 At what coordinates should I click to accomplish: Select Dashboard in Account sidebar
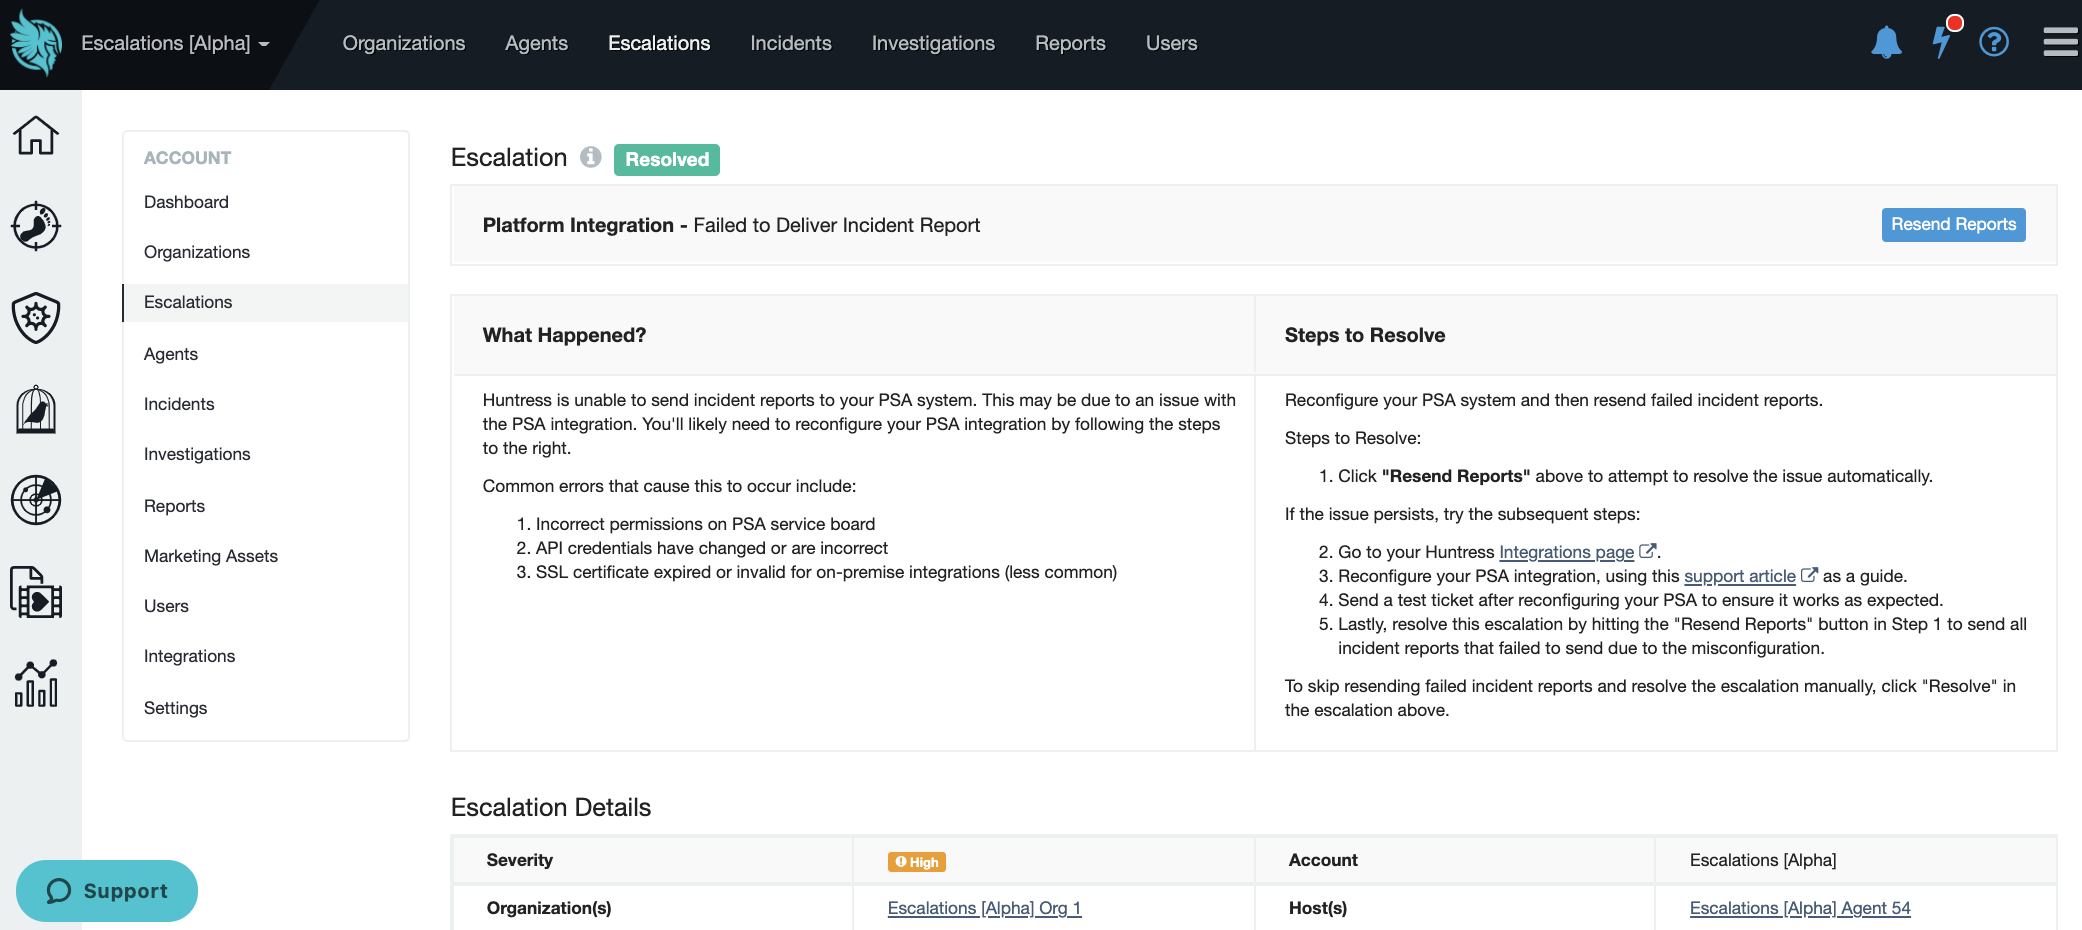click(265, 202)
